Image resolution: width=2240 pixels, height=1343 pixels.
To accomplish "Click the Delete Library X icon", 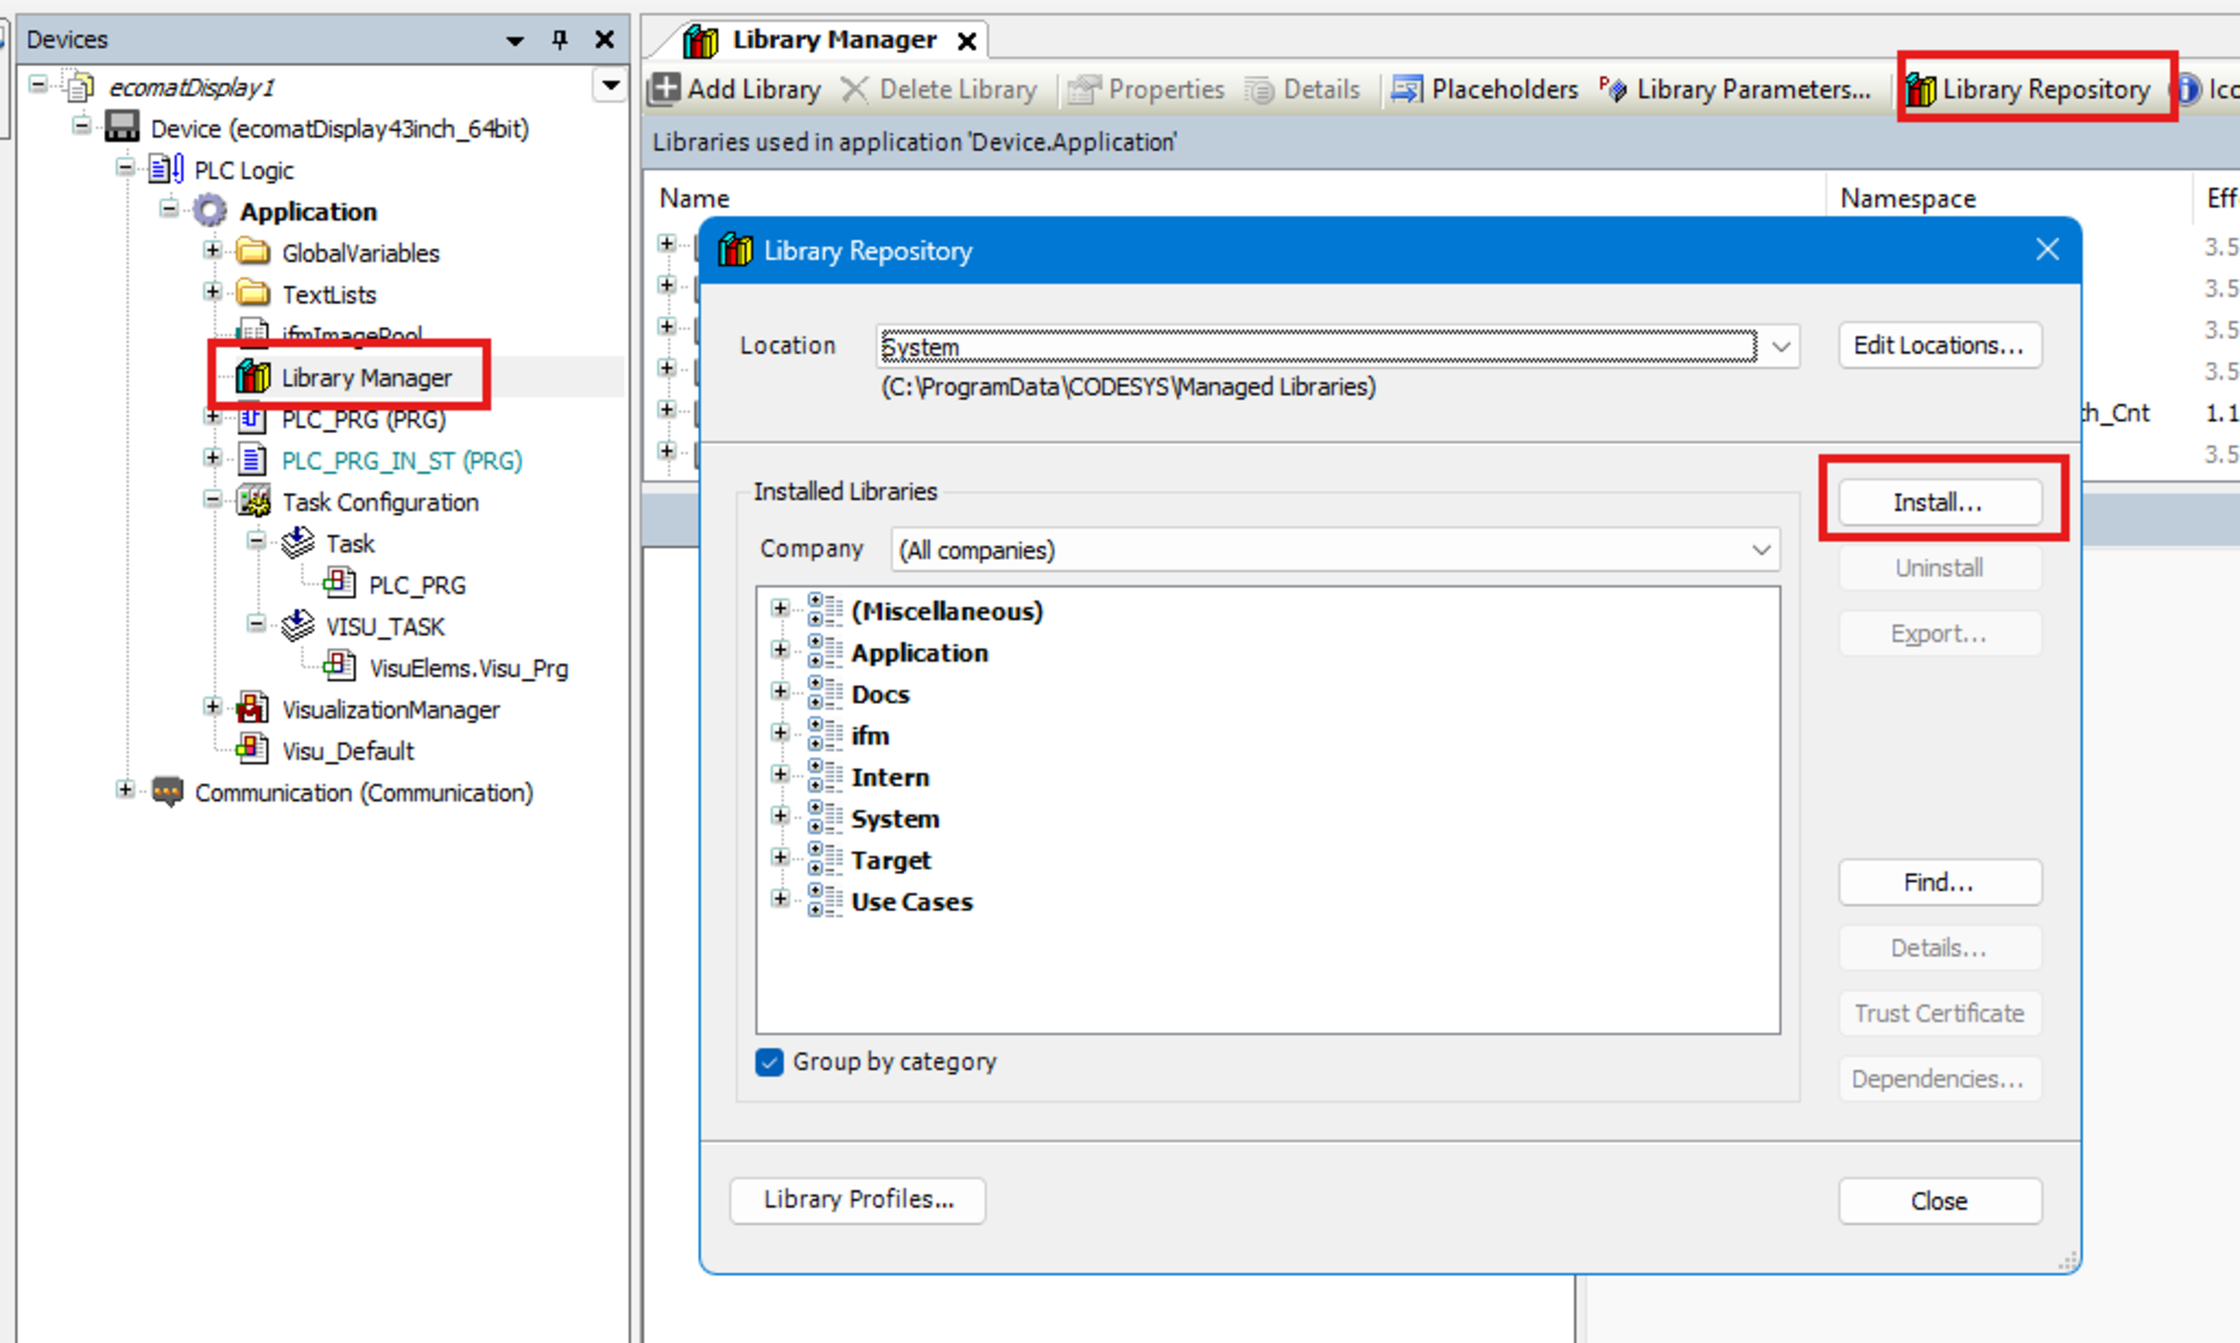I will 855,89.
